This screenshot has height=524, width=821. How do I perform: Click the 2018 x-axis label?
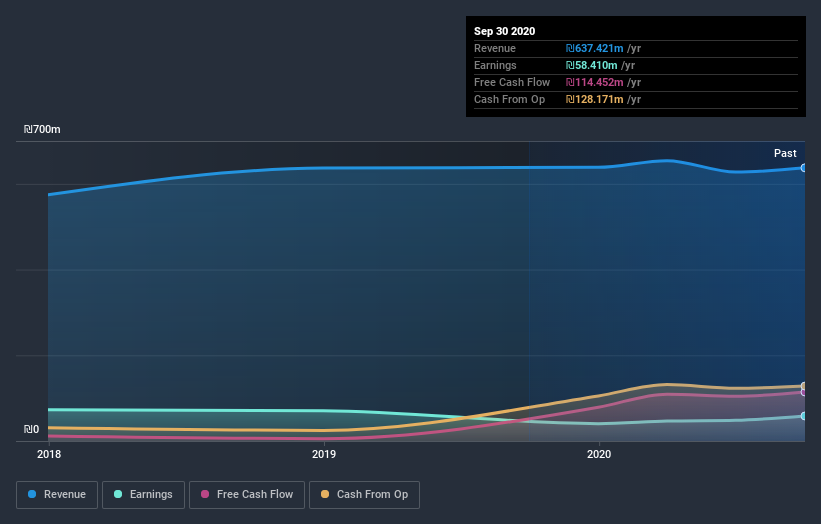point(49,454)
